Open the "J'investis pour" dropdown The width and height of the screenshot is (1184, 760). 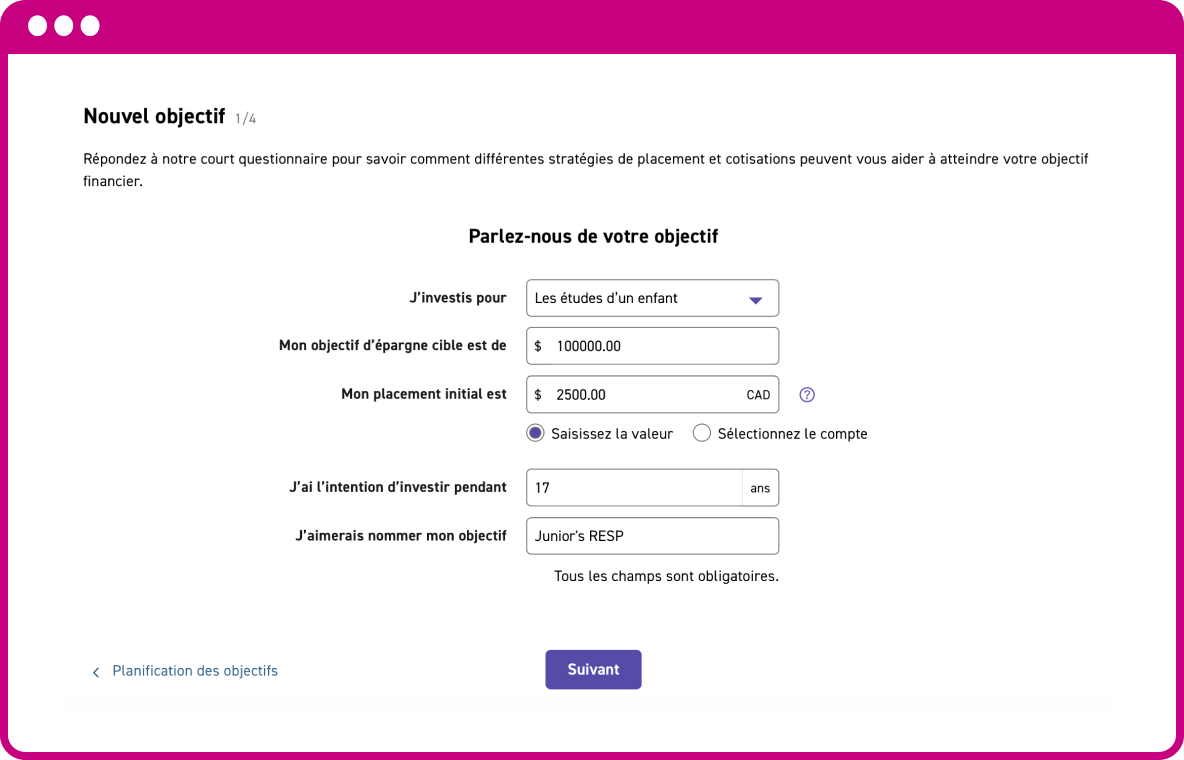click(652, 298)
